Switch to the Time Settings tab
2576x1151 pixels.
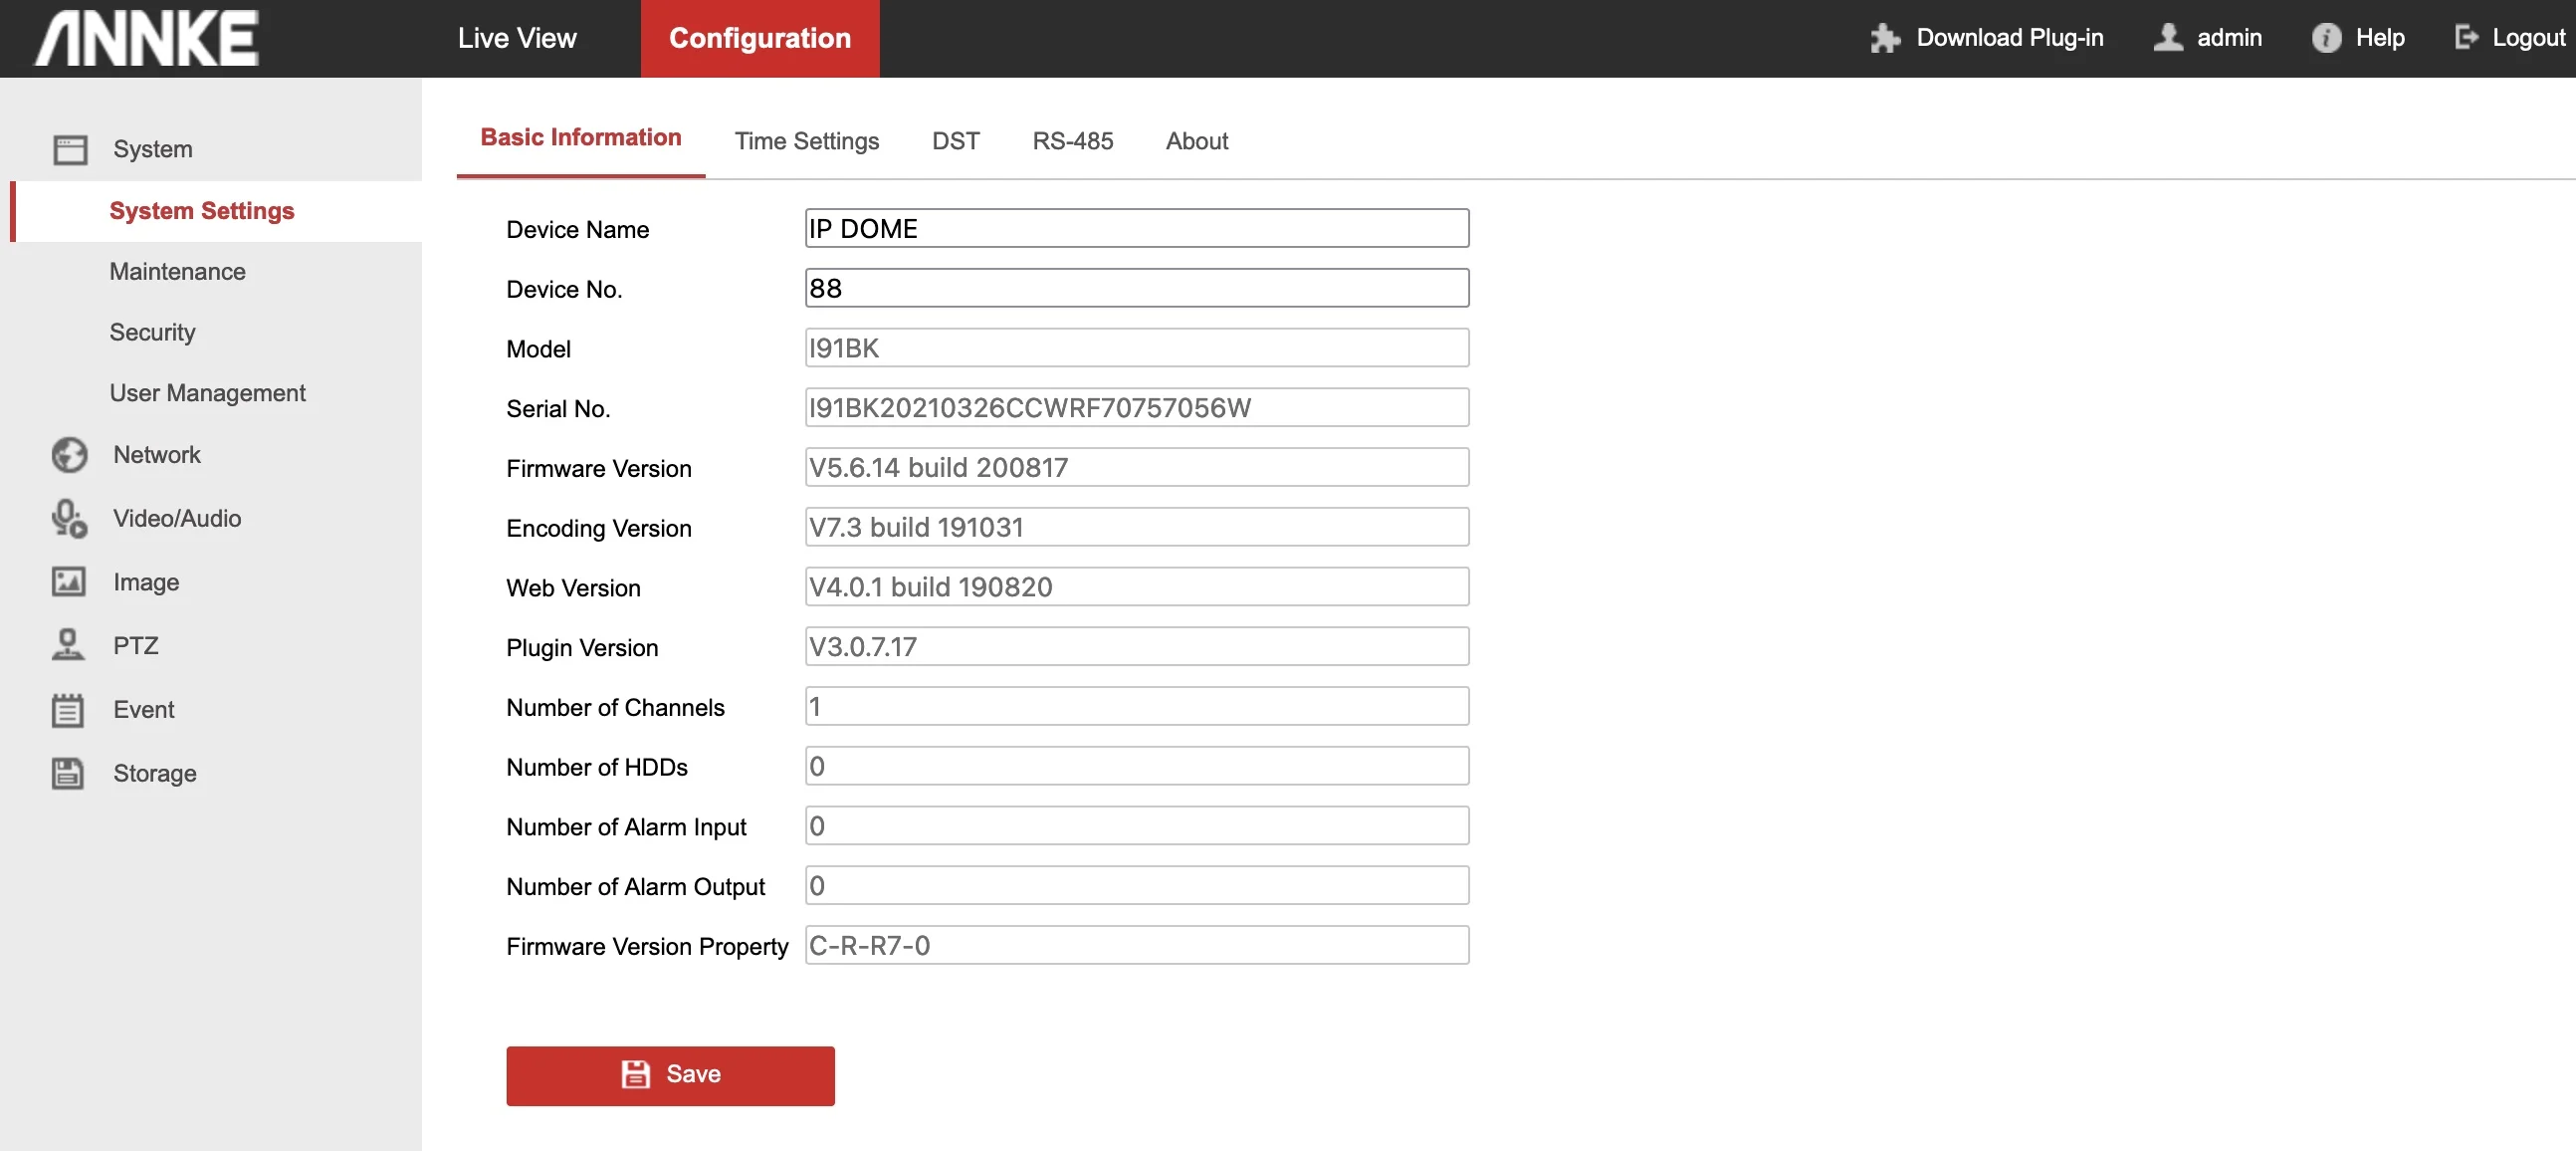coord(806,141)
